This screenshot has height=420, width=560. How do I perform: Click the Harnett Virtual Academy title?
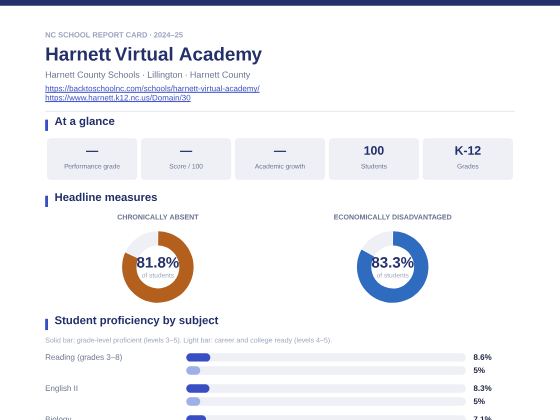point(154,54)
